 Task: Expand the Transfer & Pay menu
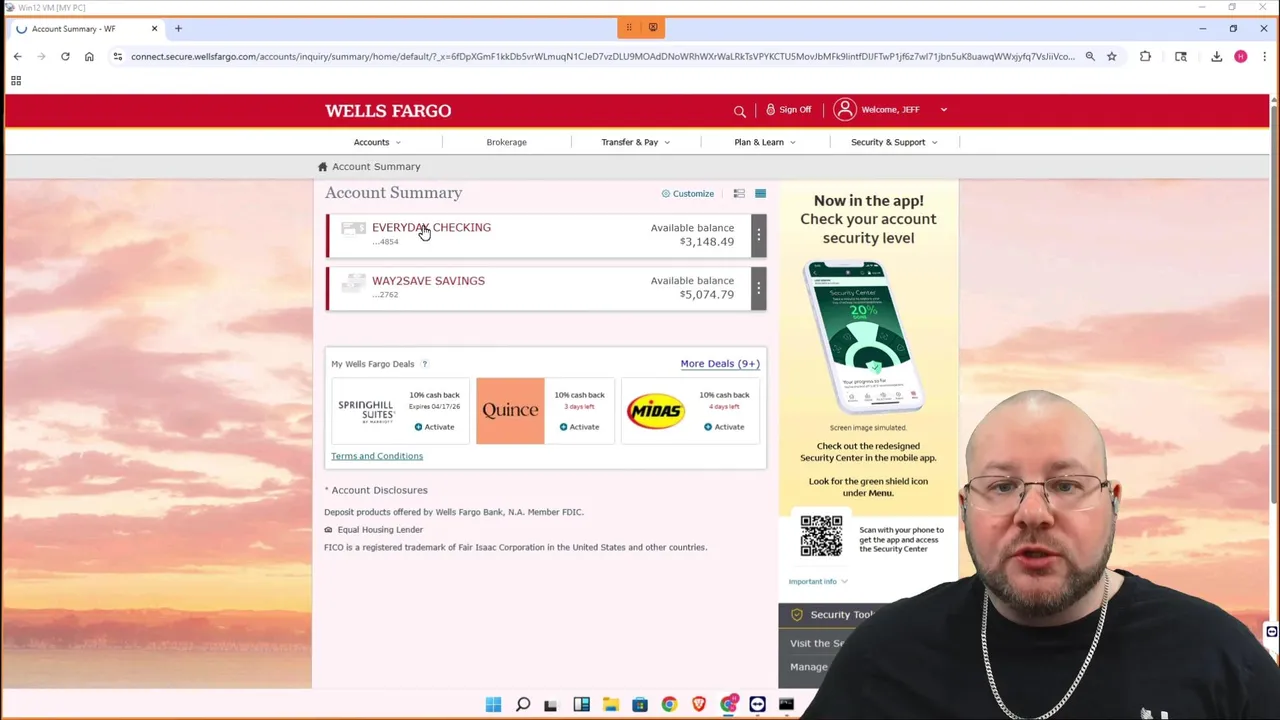(635, 142)
